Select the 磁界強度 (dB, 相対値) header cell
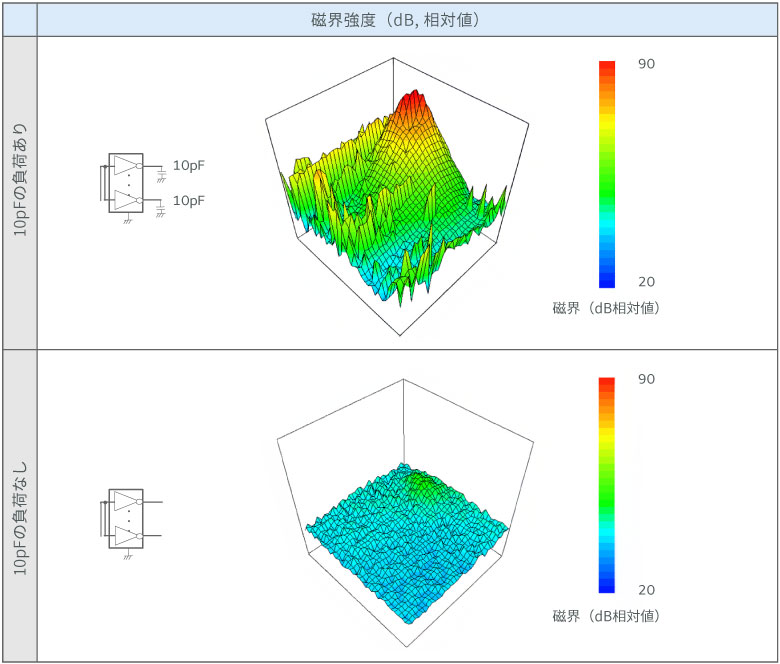 pyautogui.click(x=407, y=20)
